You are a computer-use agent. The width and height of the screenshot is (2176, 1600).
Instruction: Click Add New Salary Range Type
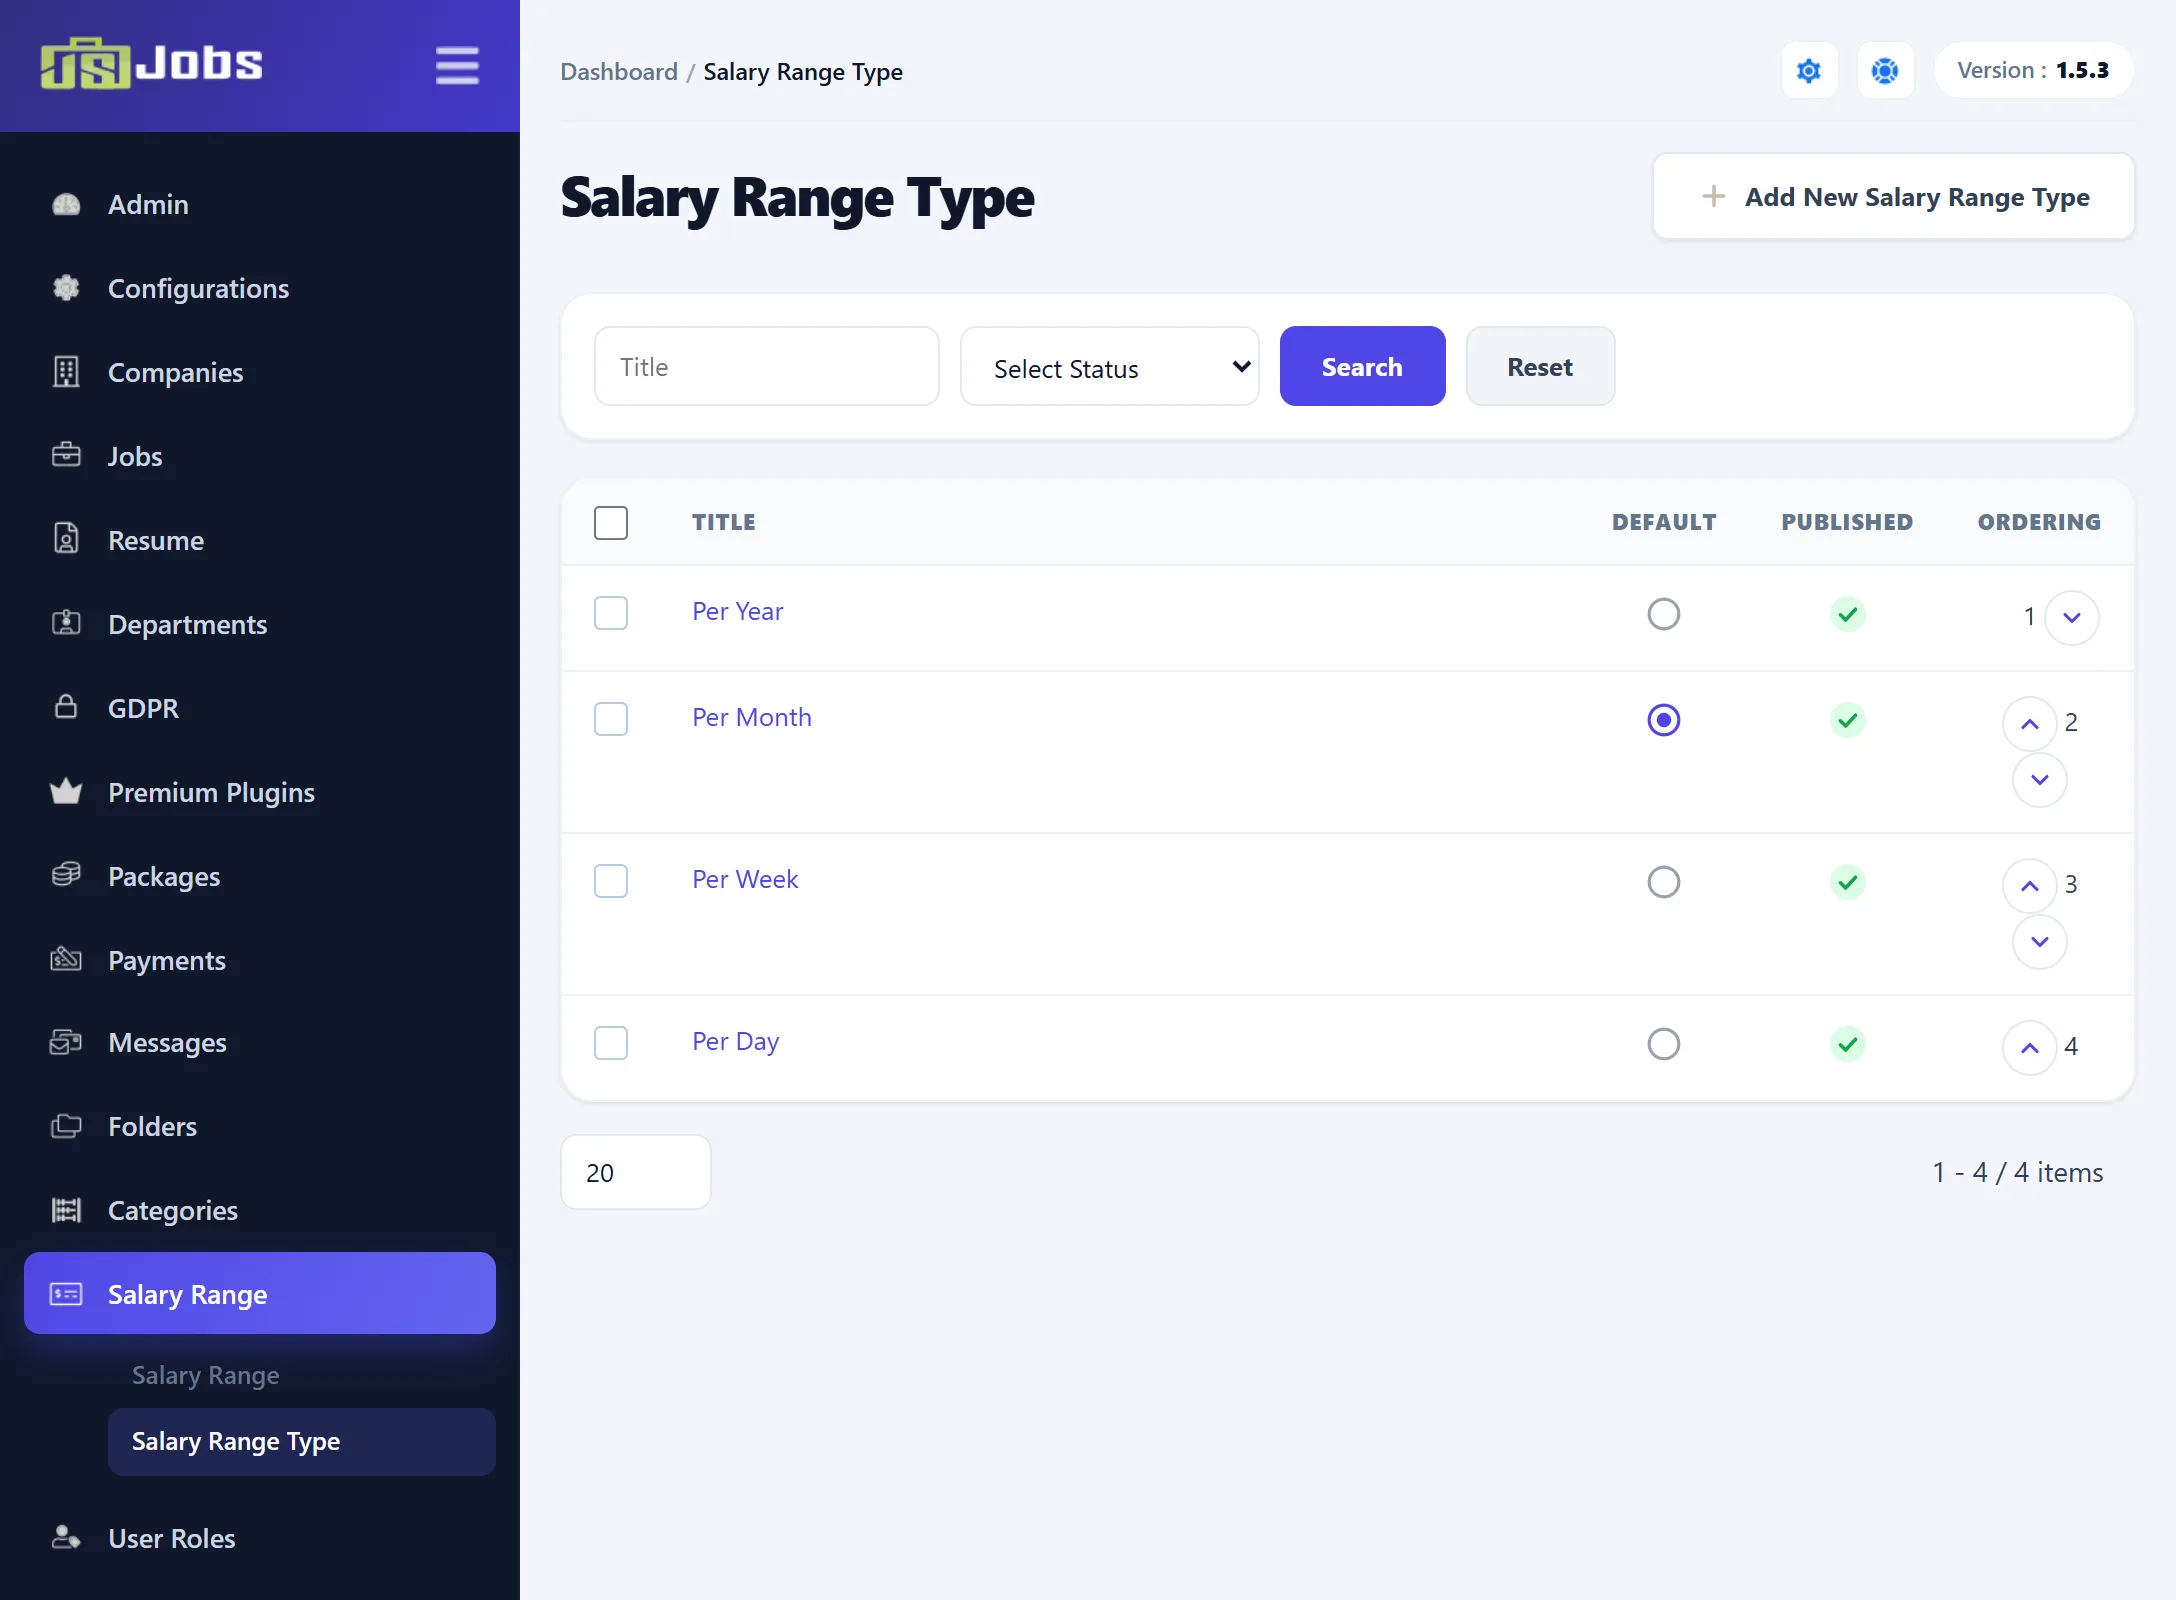(x=1894, y=197)
